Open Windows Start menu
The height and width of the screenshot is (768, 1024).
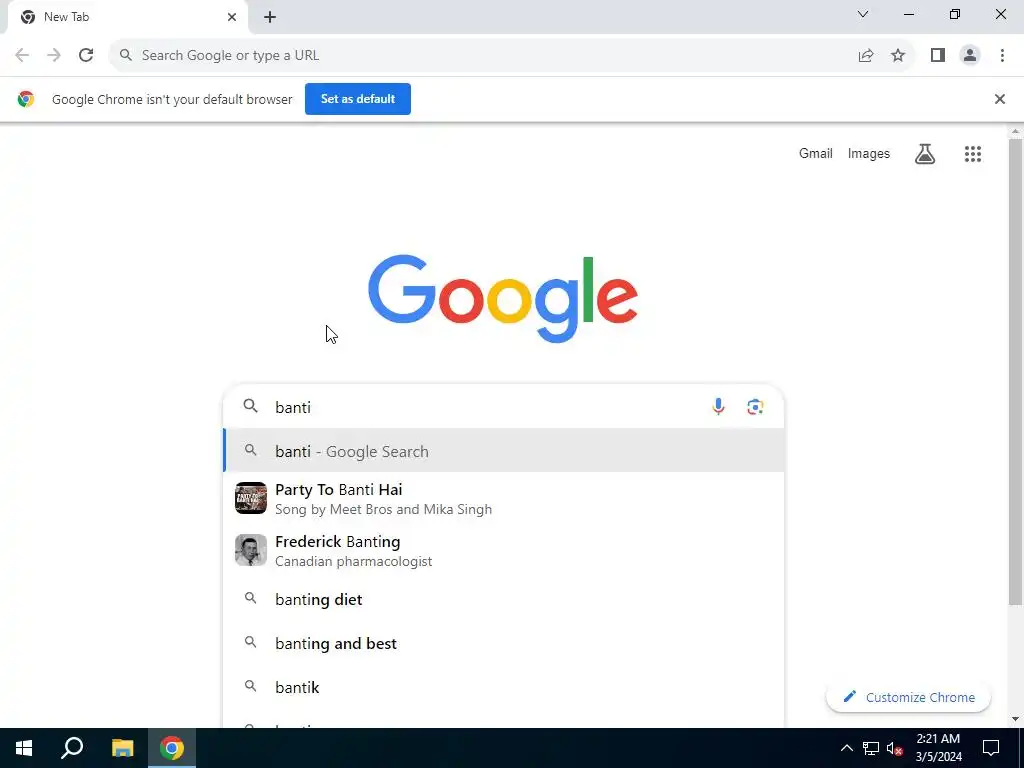click(x=24, y=748)
